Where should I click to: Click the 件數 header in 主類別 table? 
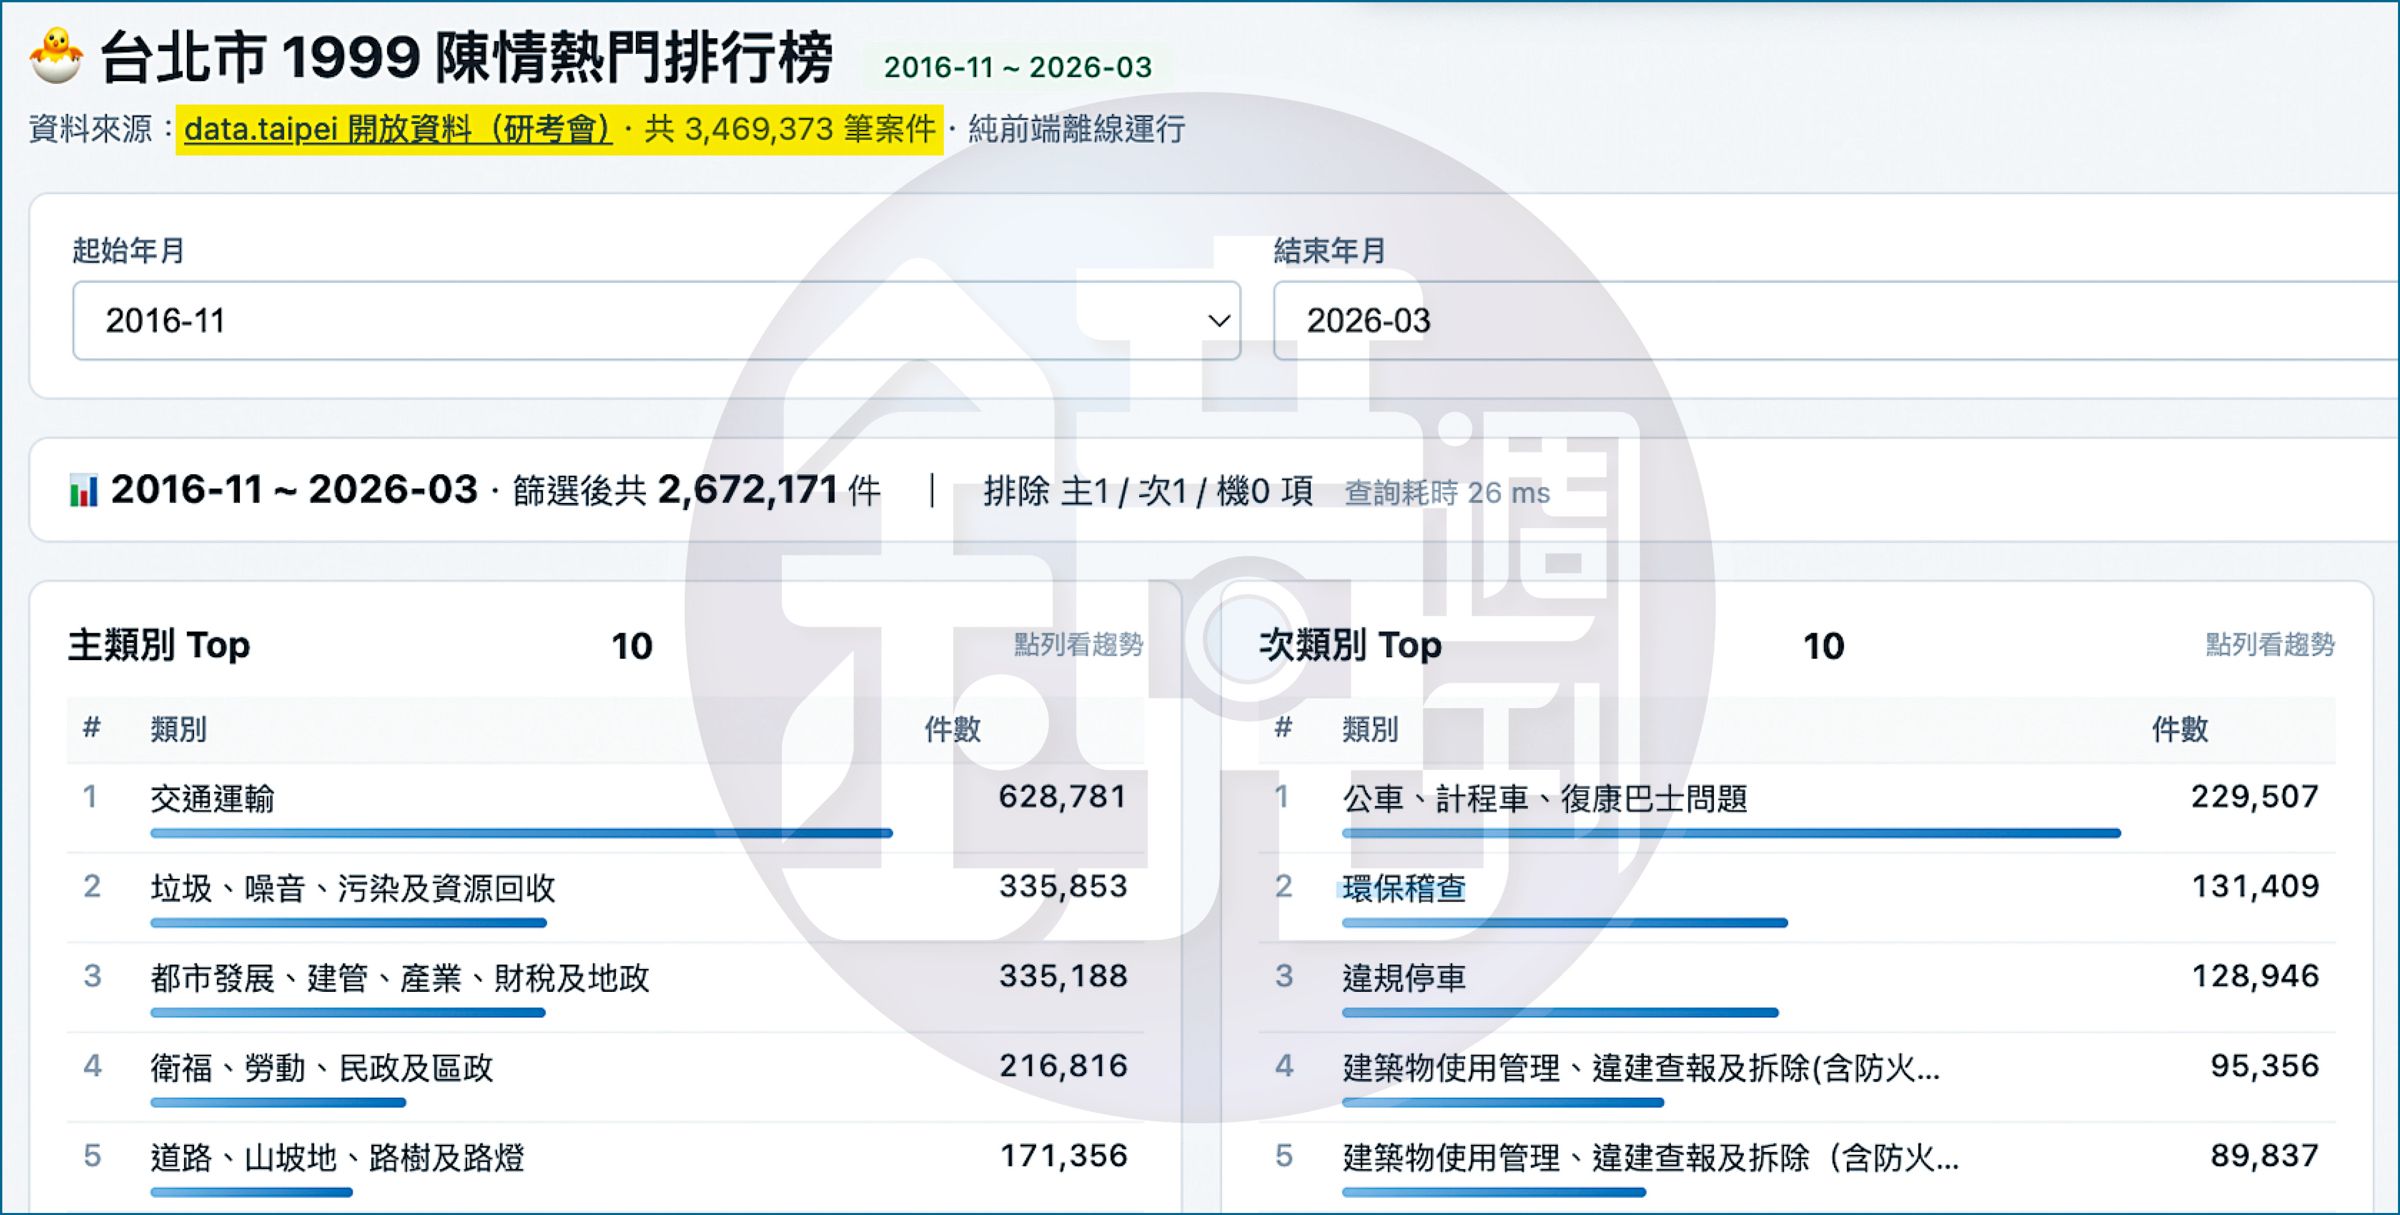952,729
